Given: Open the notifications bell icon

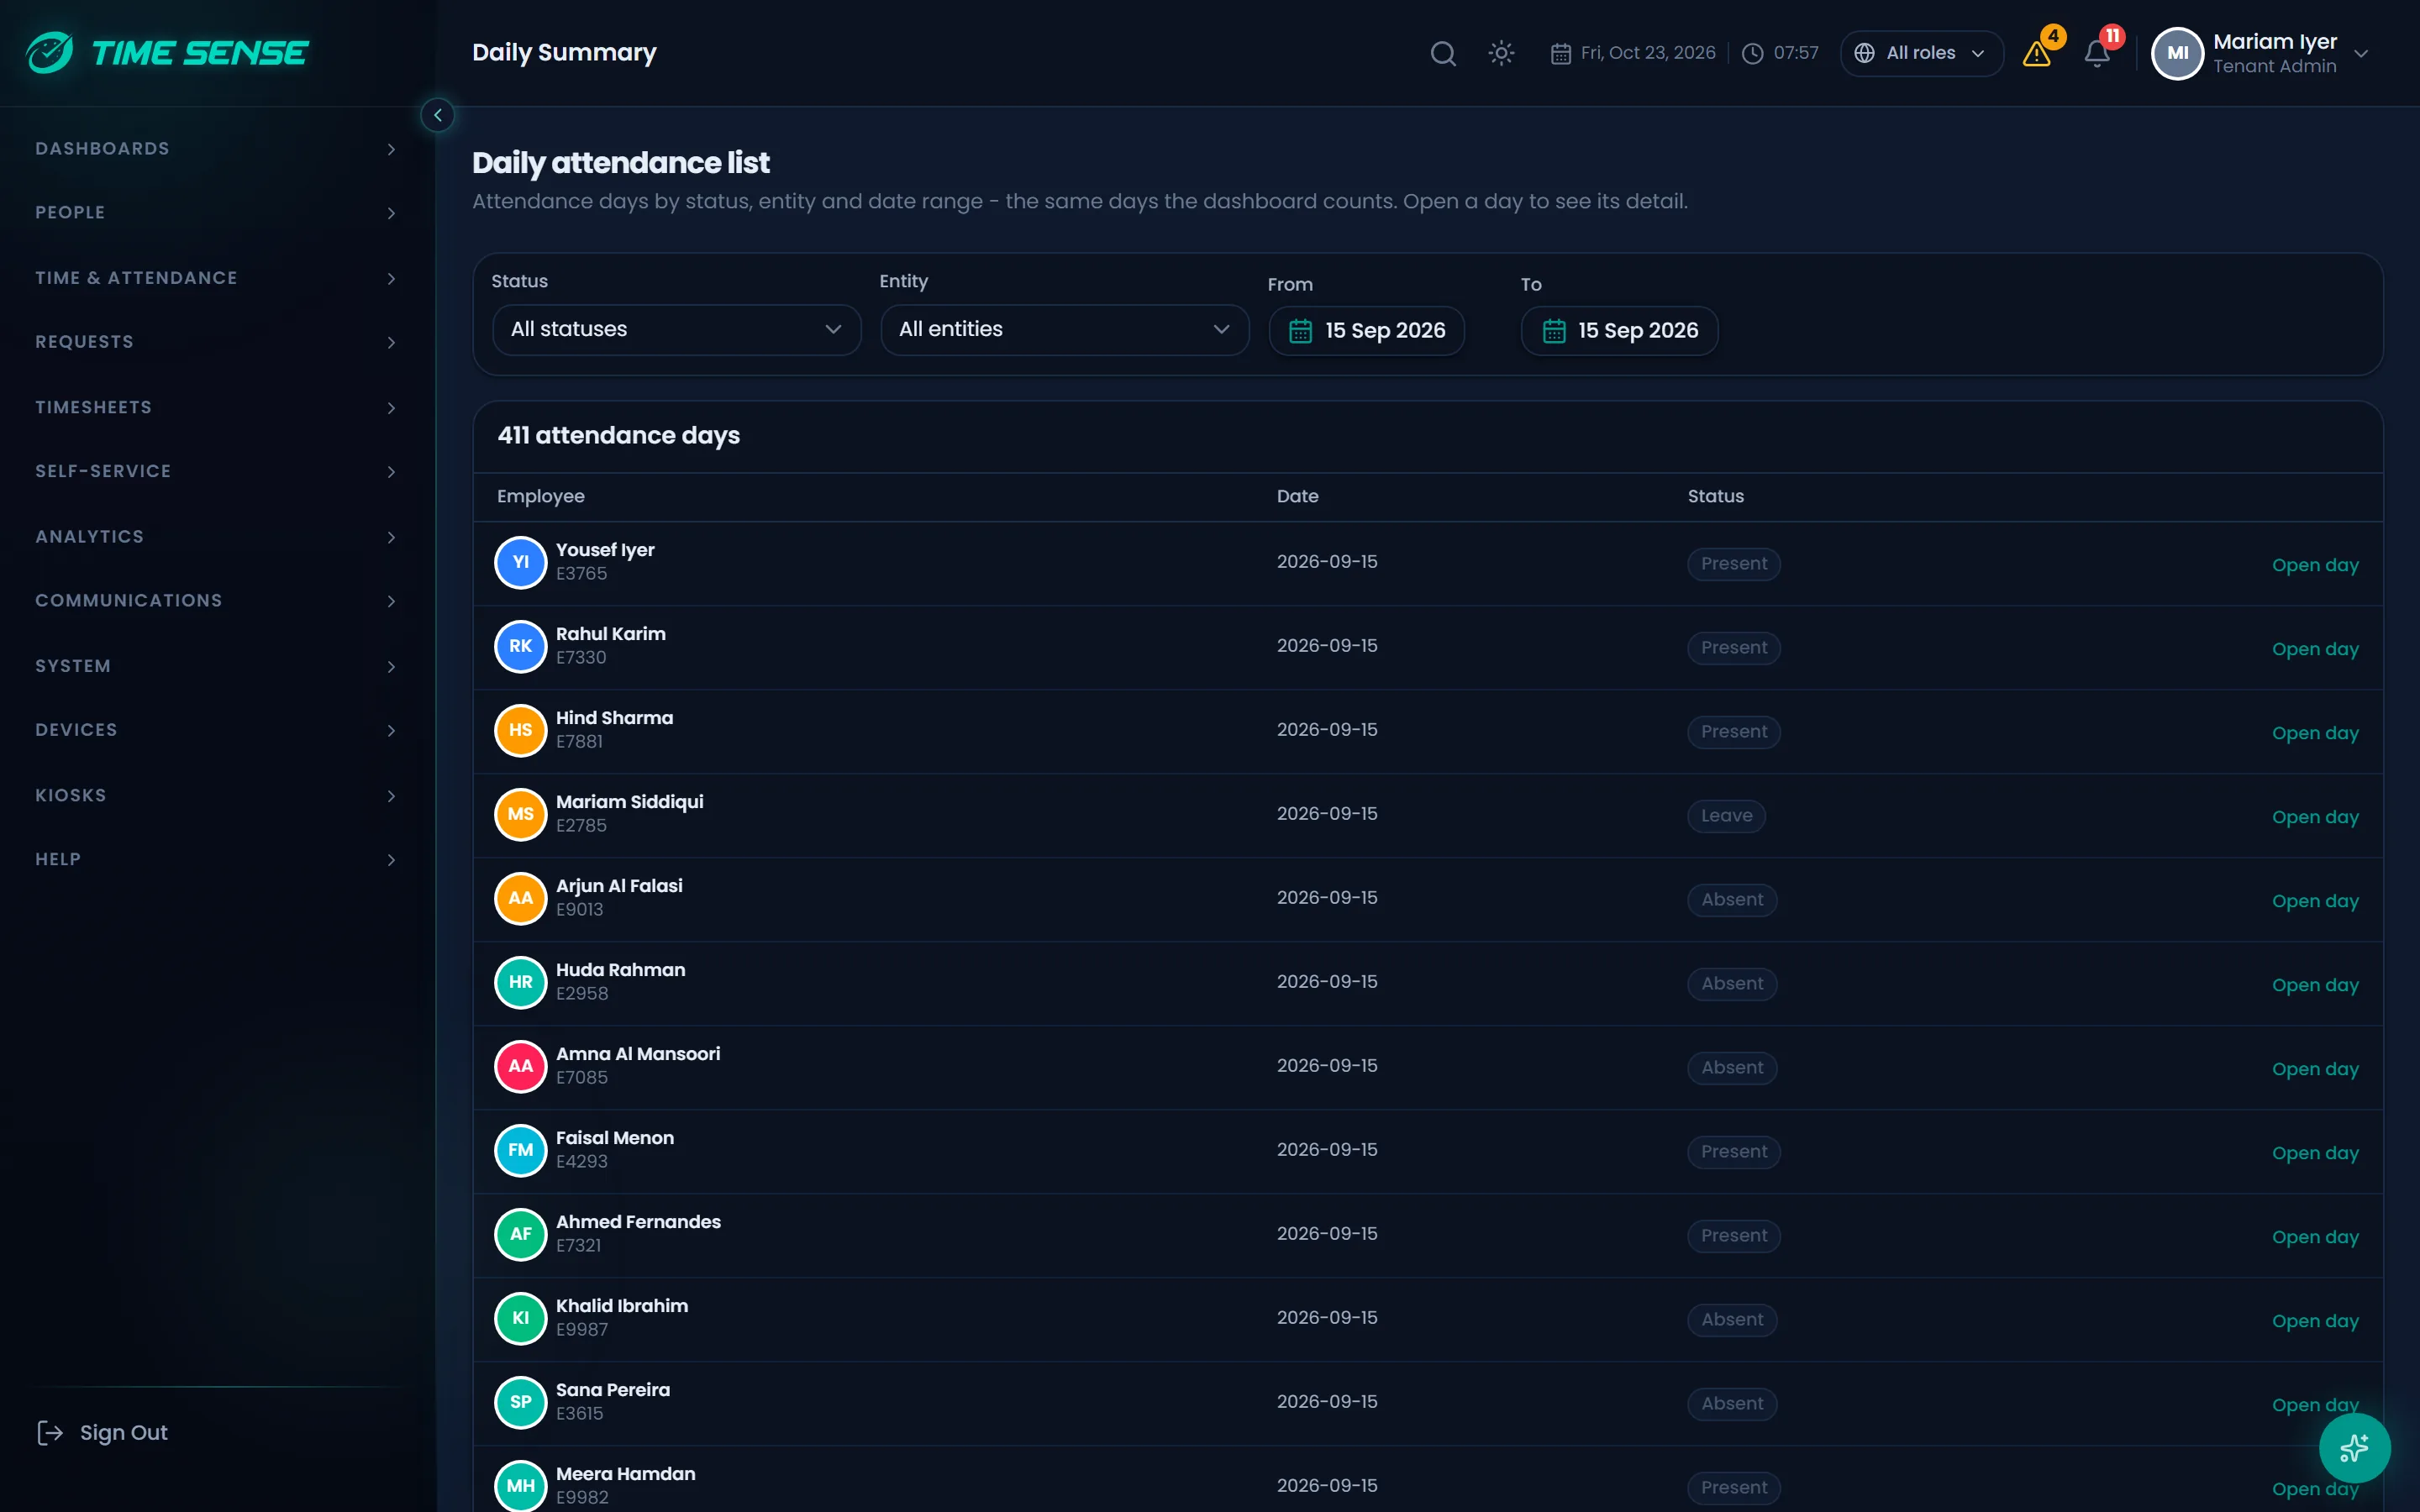Looking at the screenshot, I should click(x=2097, y=53).
